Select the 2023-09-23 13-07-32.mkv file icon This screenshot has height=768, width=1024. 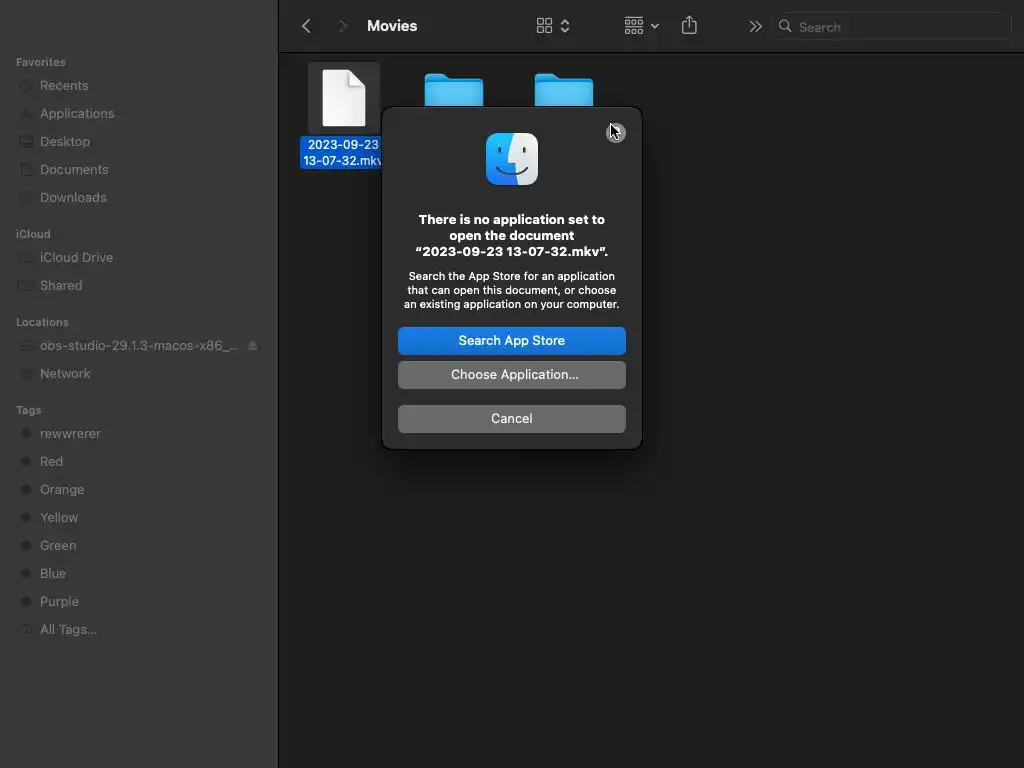tap(344, 98)
